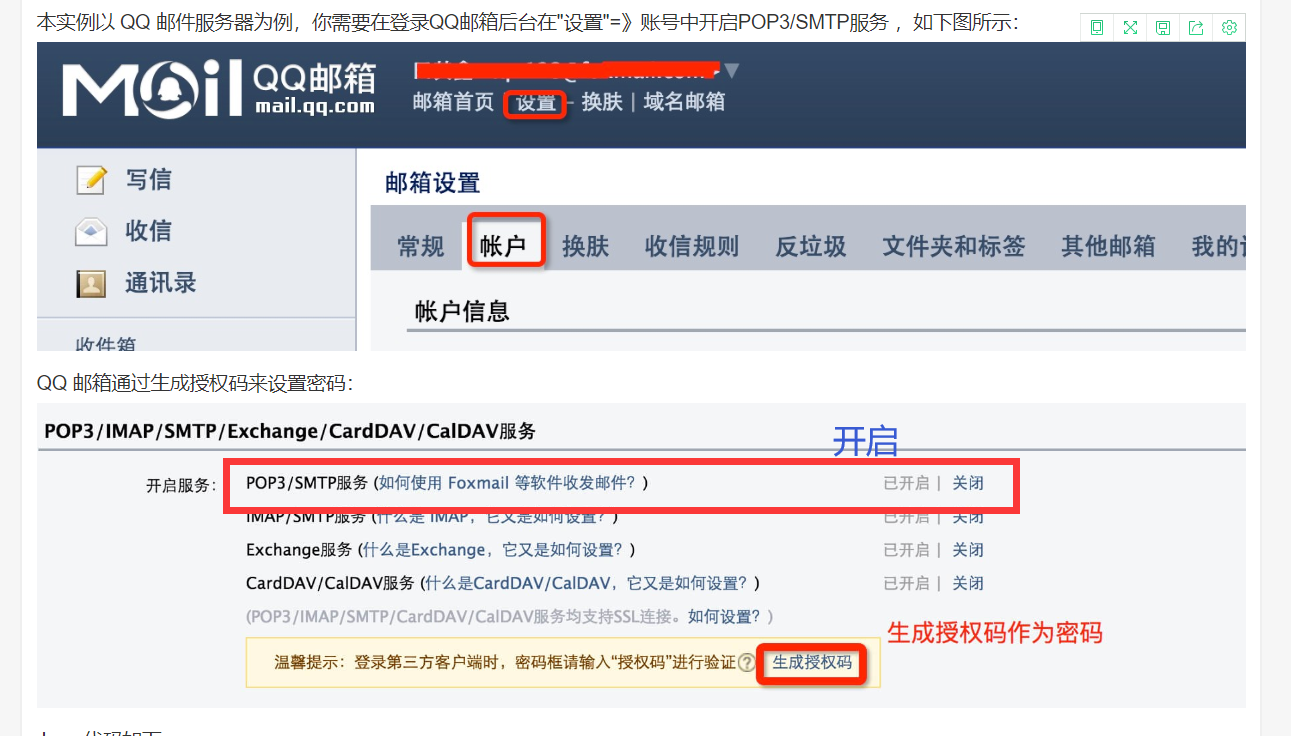Toggle fullscreen with the expand arrows icon
This screenshot has height=736, width=1291.
(1130, 28)
